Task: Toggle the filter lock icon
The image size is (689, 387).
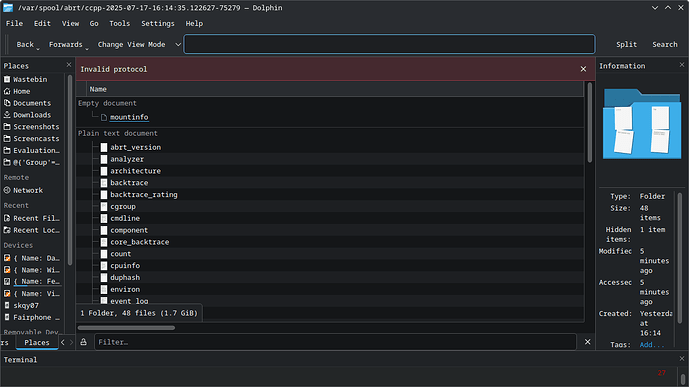Action: coord(83,342)
